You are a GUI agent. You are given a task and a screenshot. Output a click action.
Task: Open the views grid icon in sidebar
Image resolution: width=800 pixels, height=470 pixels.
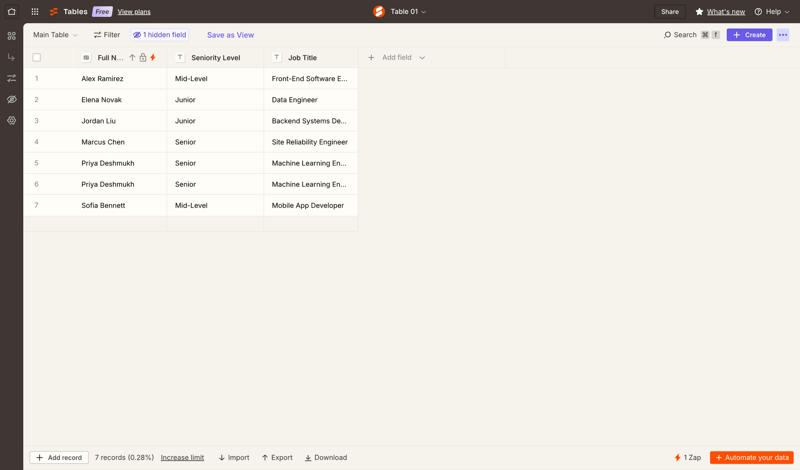(x=11, y=36)
